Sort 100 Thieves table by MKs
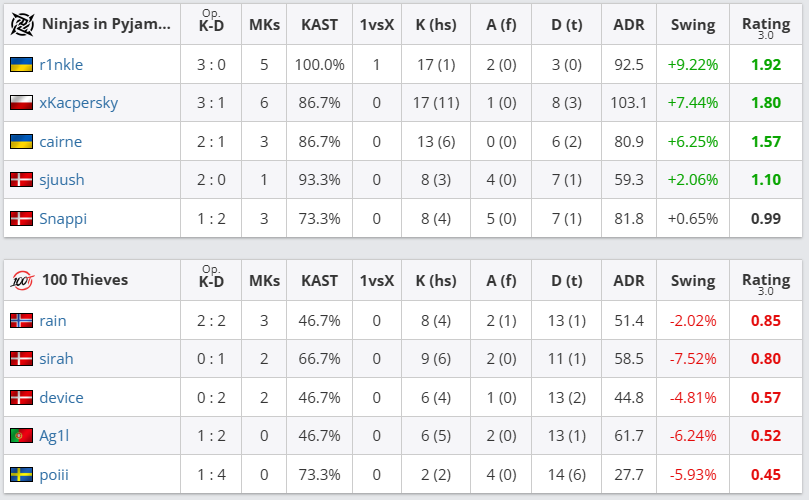 tap(264, 280)
